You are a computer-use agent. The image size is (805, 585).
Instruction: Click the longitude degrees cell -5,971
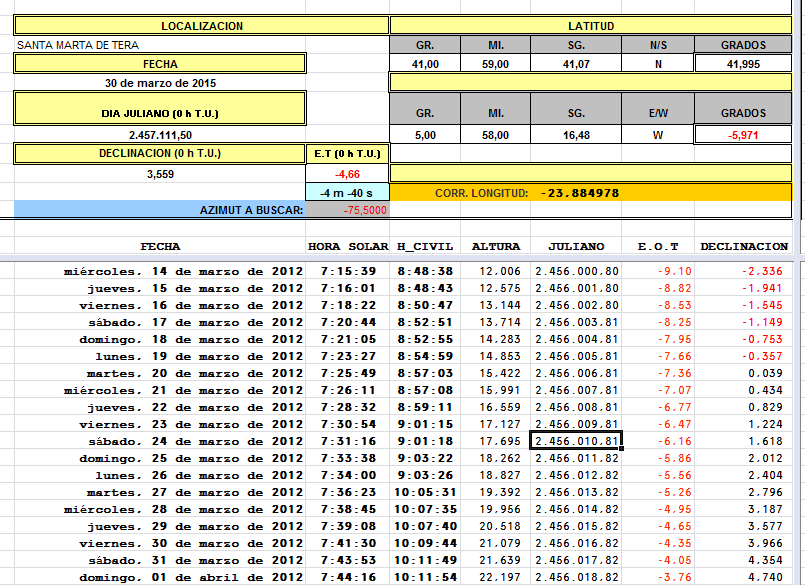[743, 134]
